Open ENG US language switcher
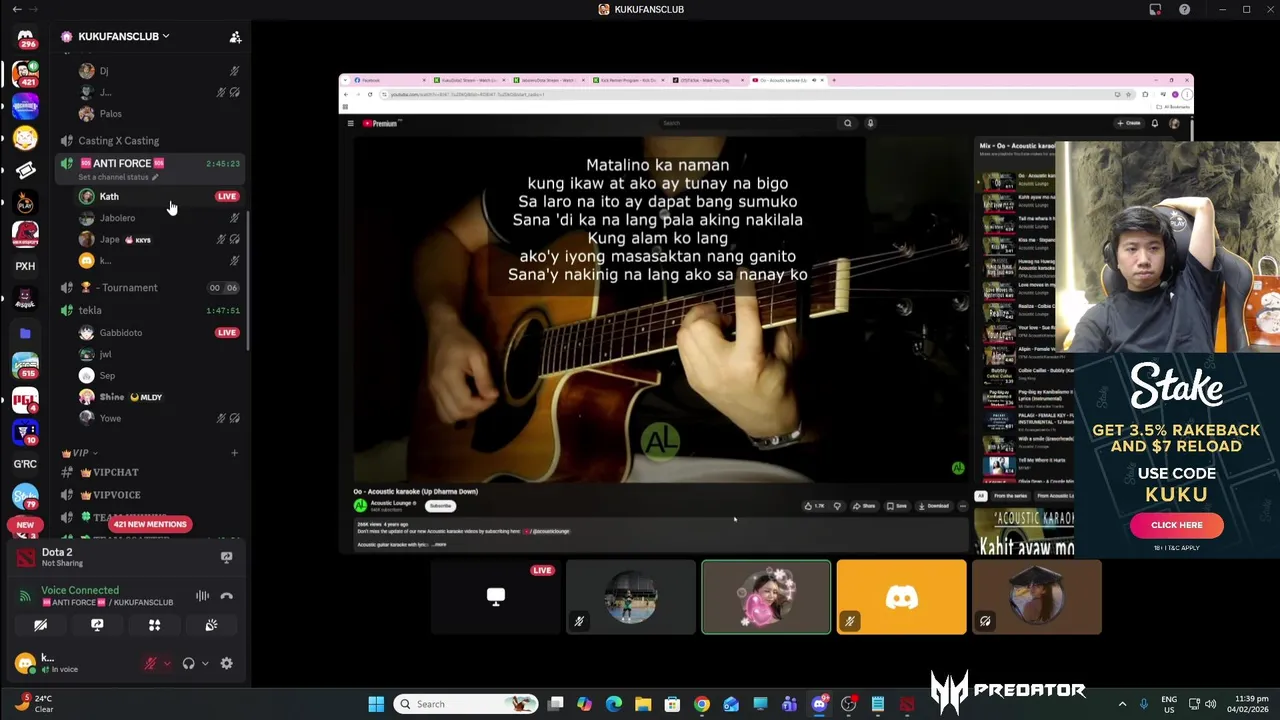 1169,704
